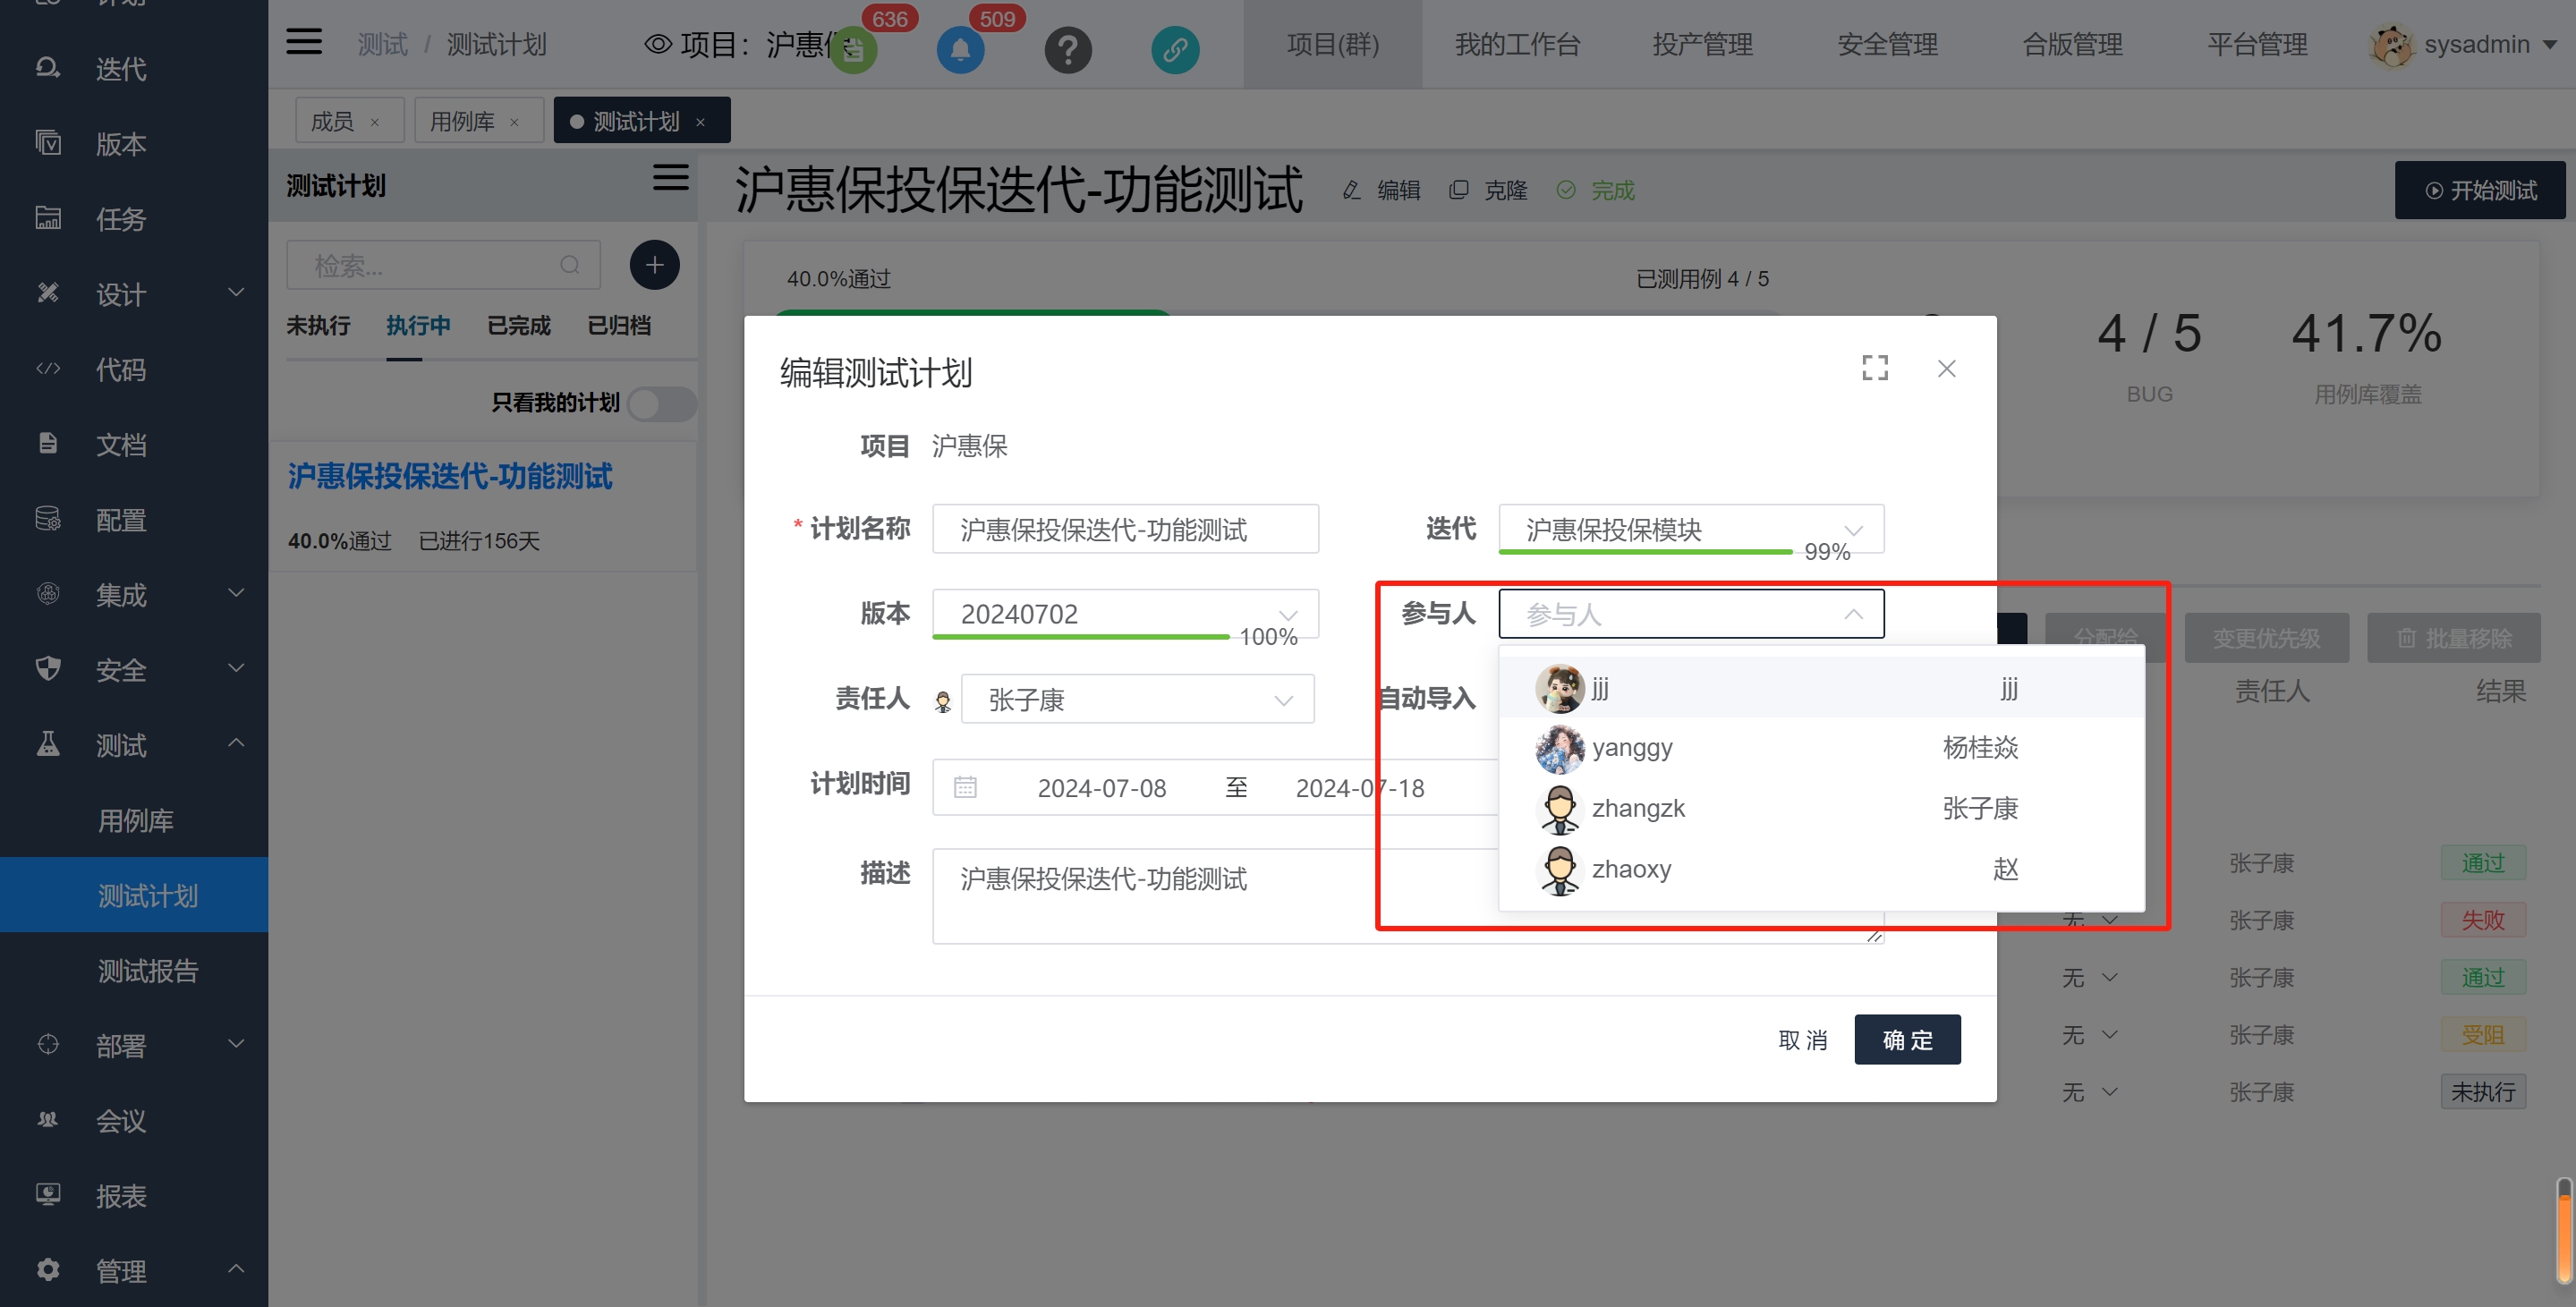Click the calendar icon in plan time field
The width and height of the screenshot is (2576, 1307).
click(x=964, y=787)
